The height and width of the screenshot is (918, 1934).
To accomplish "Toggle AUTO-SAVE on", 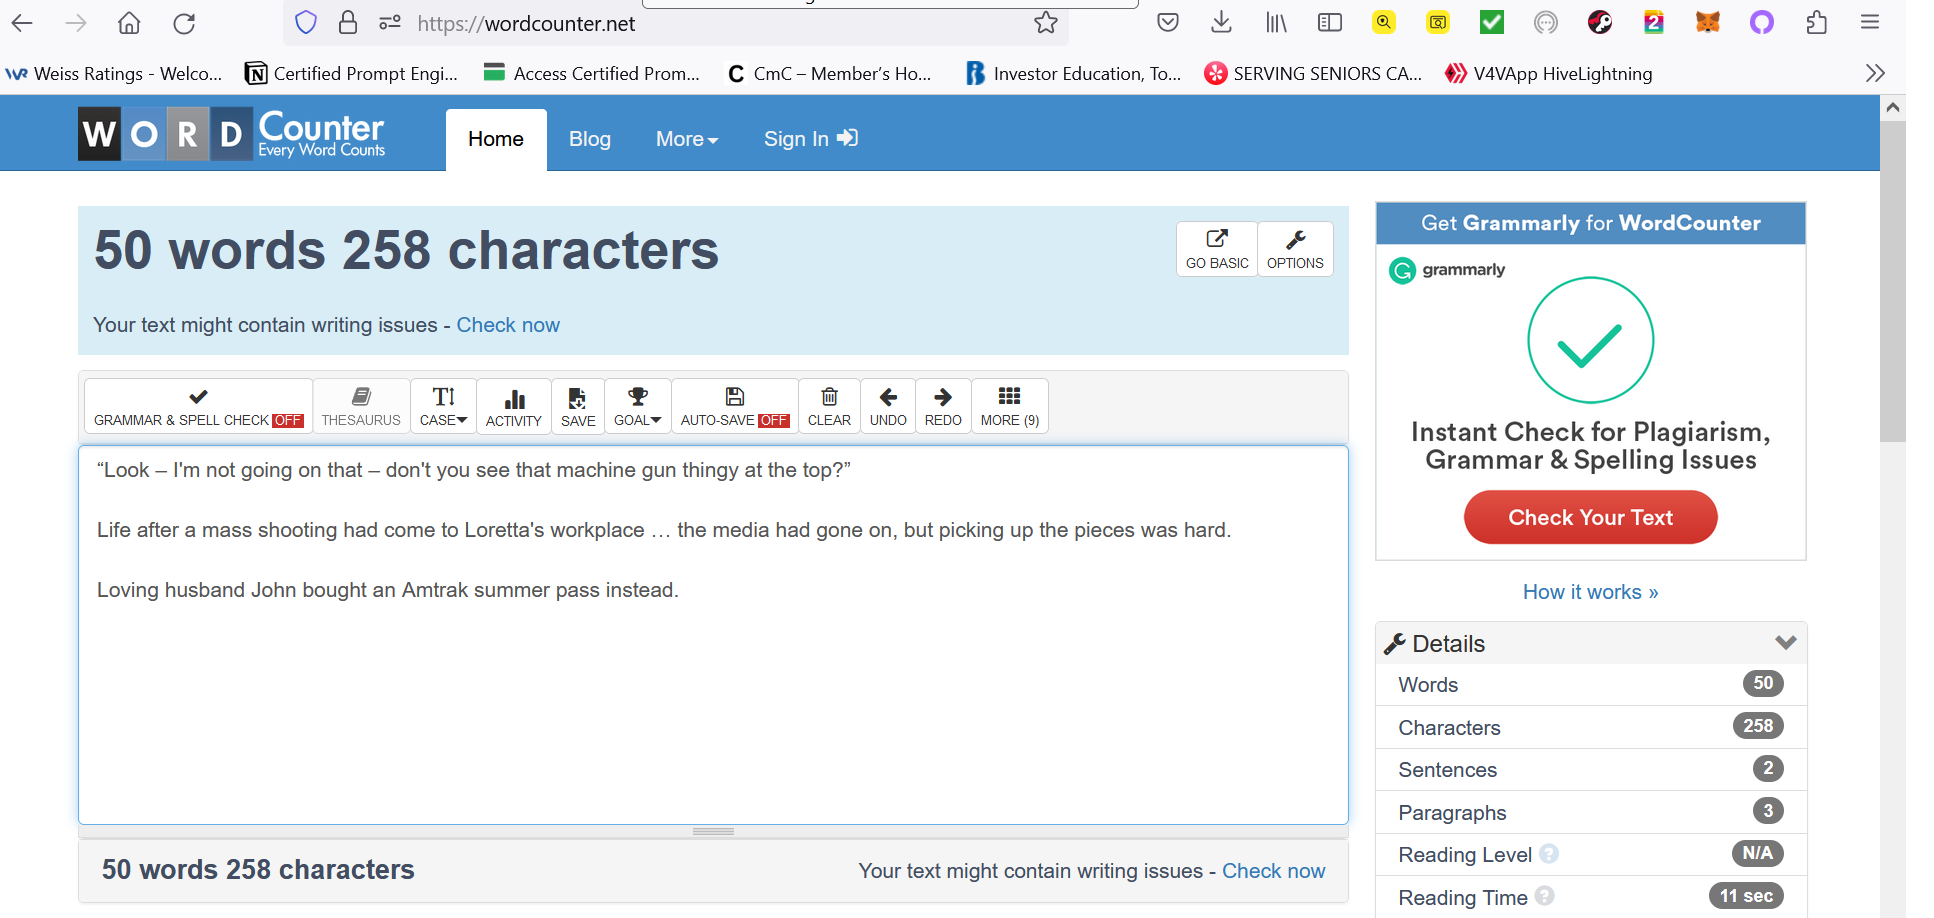I will (735, 406).
